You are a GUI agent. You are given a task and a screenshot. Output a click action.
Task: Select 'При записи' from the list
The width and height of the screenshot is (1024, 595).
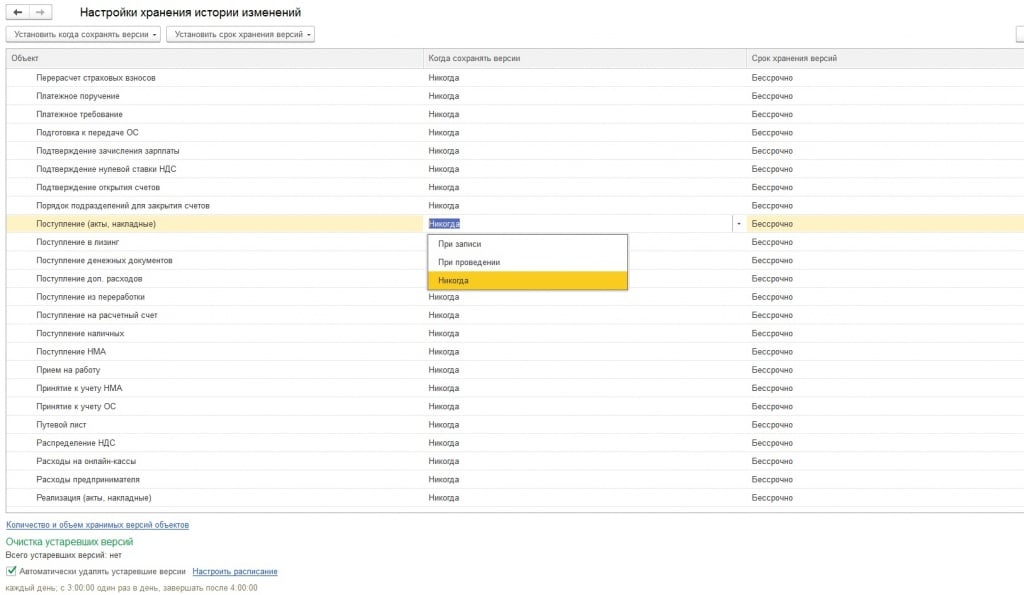460,244
